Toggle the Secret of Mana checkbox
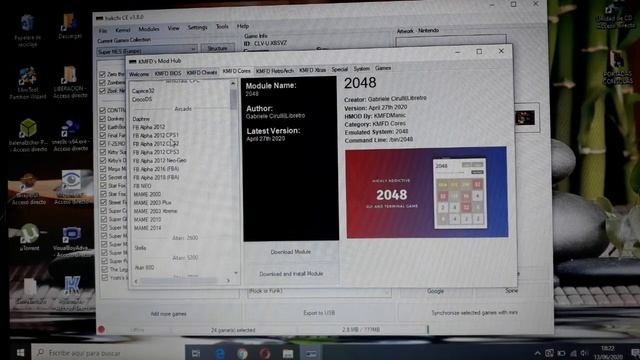 click(x=103, y=177)
